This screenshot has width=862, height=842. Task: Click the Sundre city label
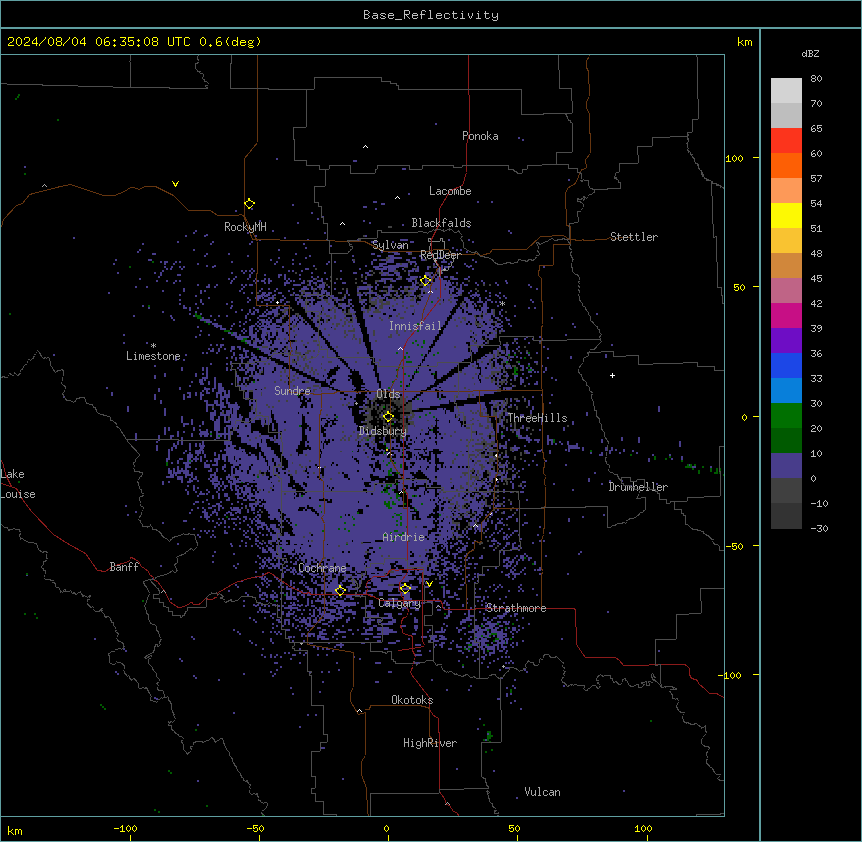(x=292, y=391)
